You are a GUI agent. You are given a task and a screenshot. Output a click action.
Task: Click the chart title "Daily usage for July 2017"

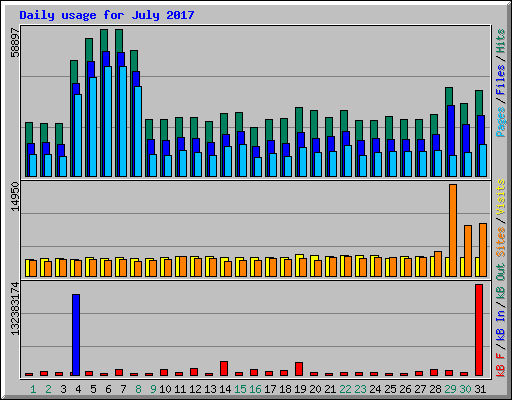click(107, 15)
